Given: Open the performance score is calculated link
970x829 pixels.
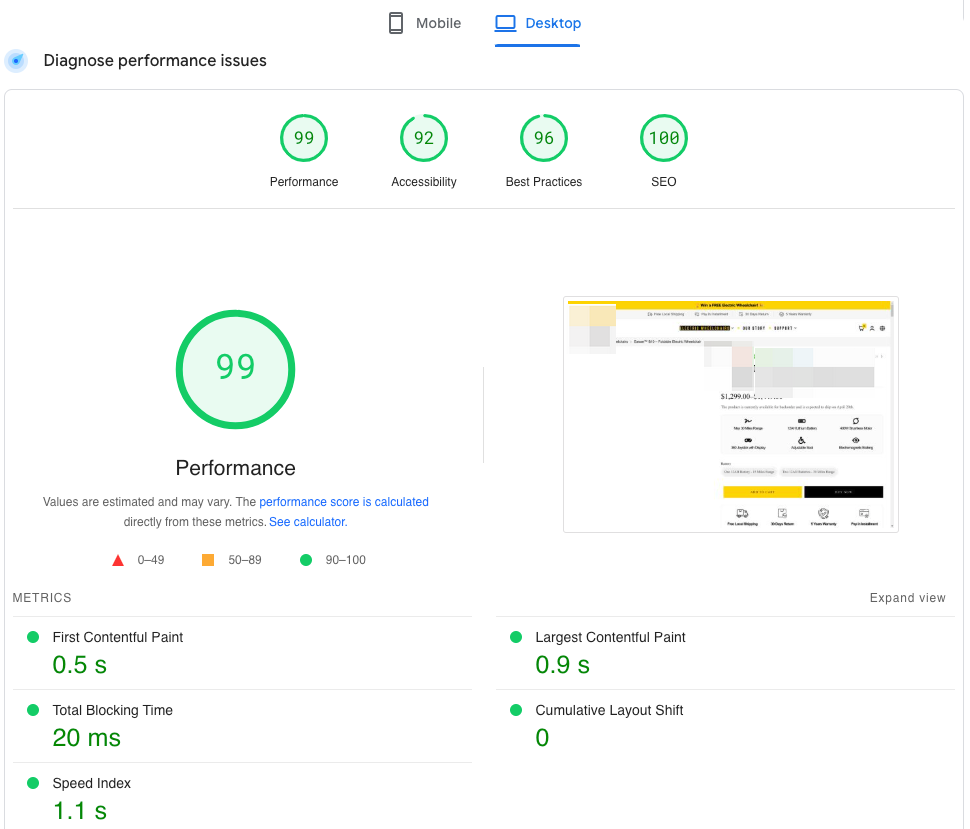Looking at the screenshot, I should coord(344,502).
